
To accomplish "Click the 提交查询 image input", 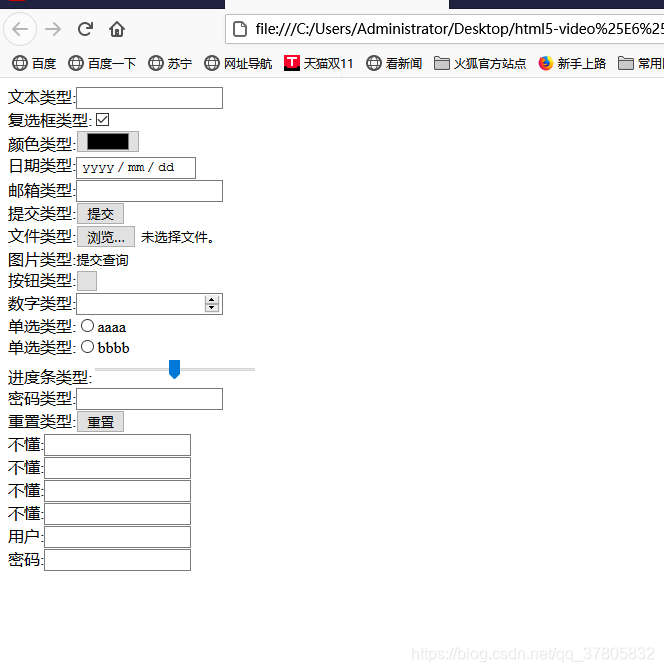I will click(x=102, y=260).
